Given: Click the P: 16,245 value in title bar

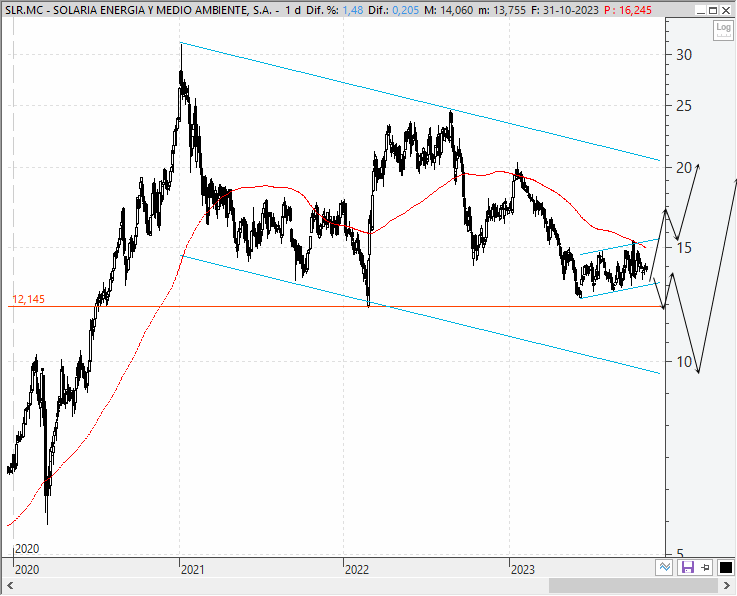Looking at the screenshot, I should pyautogui.click(x=628, y=10).
